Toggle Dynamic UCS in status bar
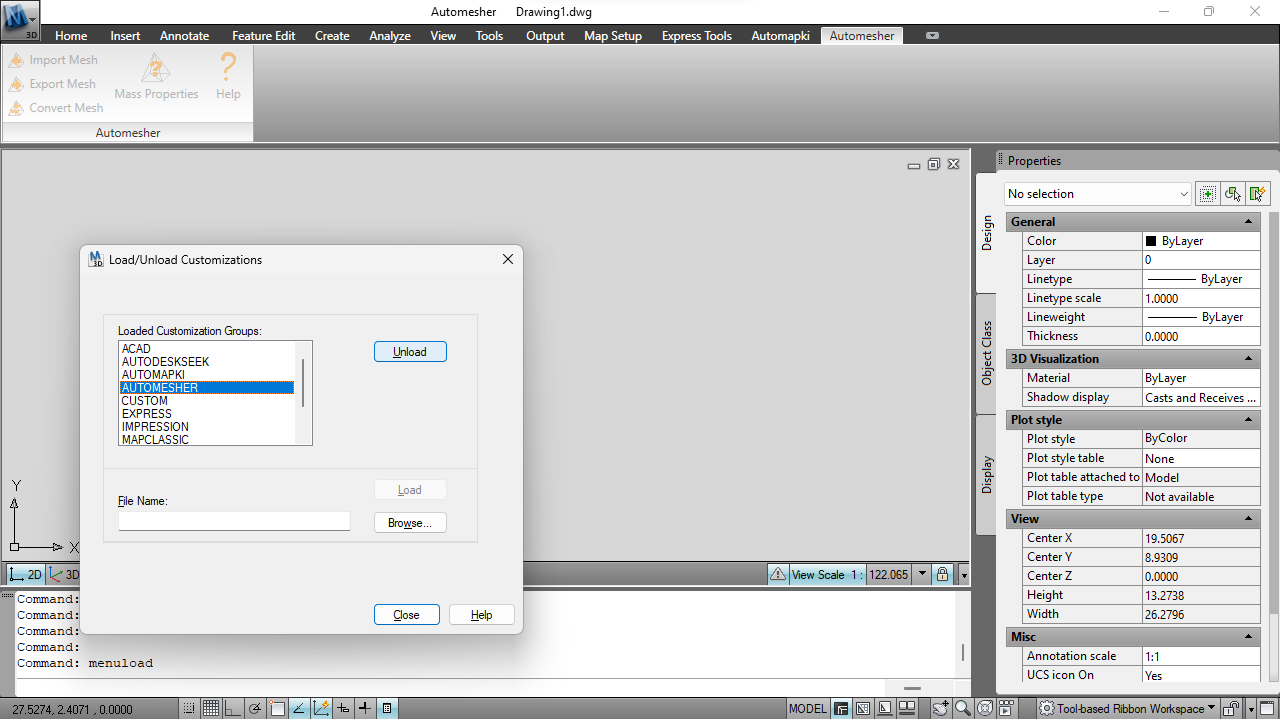 pos(321,709)
